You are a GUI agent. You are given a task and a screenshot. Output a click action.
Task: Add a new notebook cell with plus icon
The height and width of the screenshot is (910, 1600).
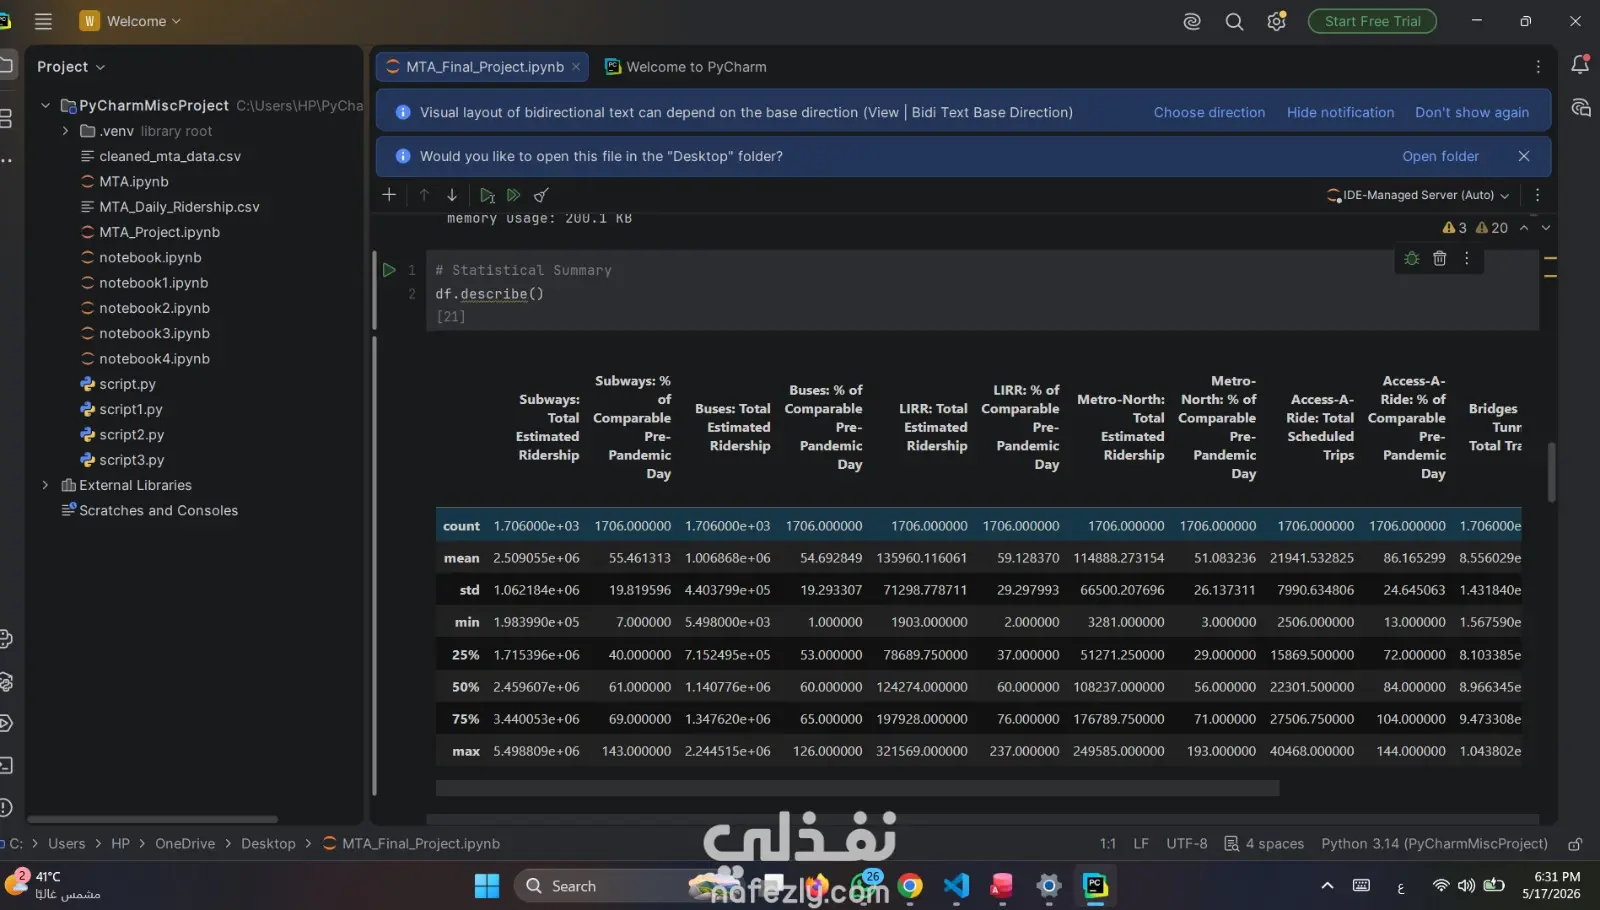pyautogui.click(x=389, y=195)
